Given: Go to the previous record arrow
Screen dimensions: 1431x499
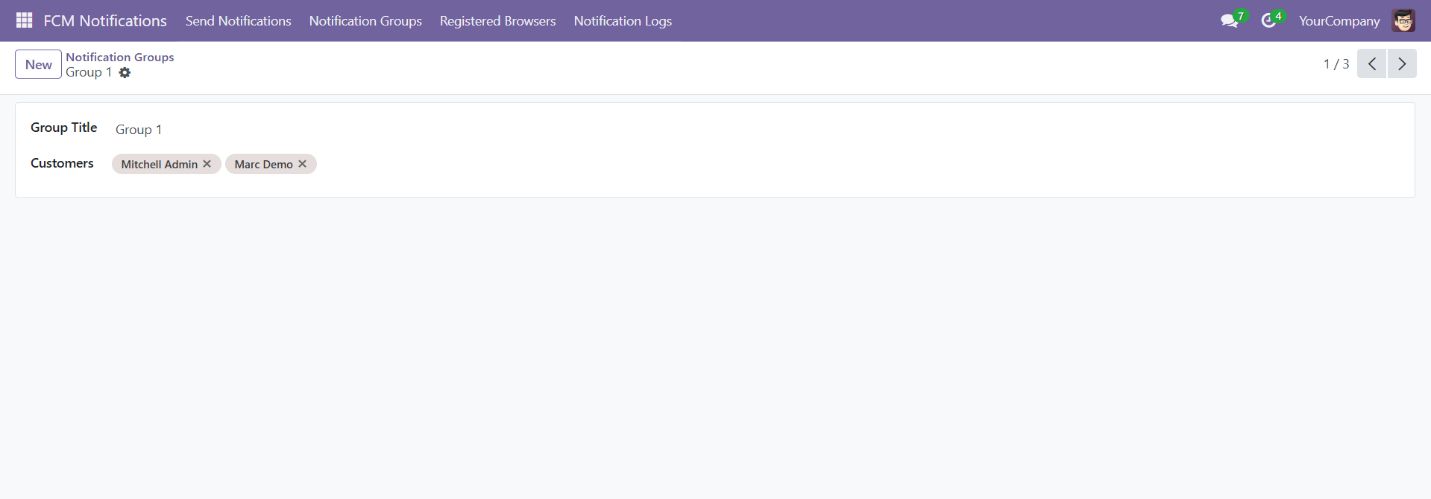Looking at the screenshot, I should (1371, 64).
